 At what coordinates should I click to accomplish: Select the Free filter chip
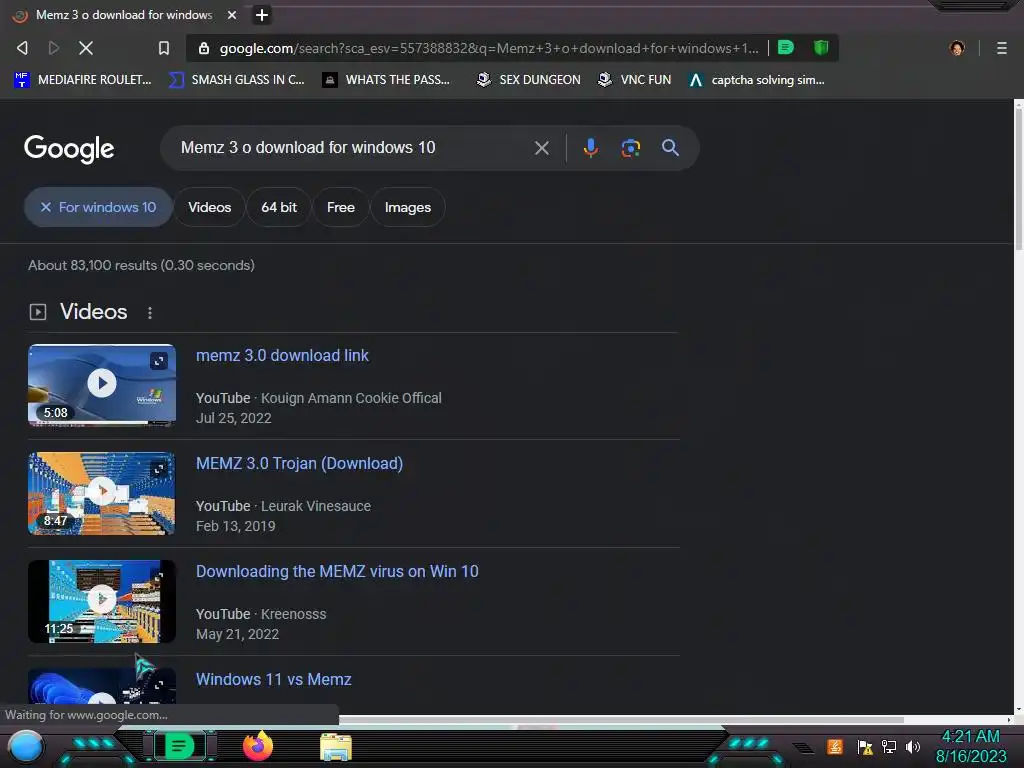(x=341, y=207)
